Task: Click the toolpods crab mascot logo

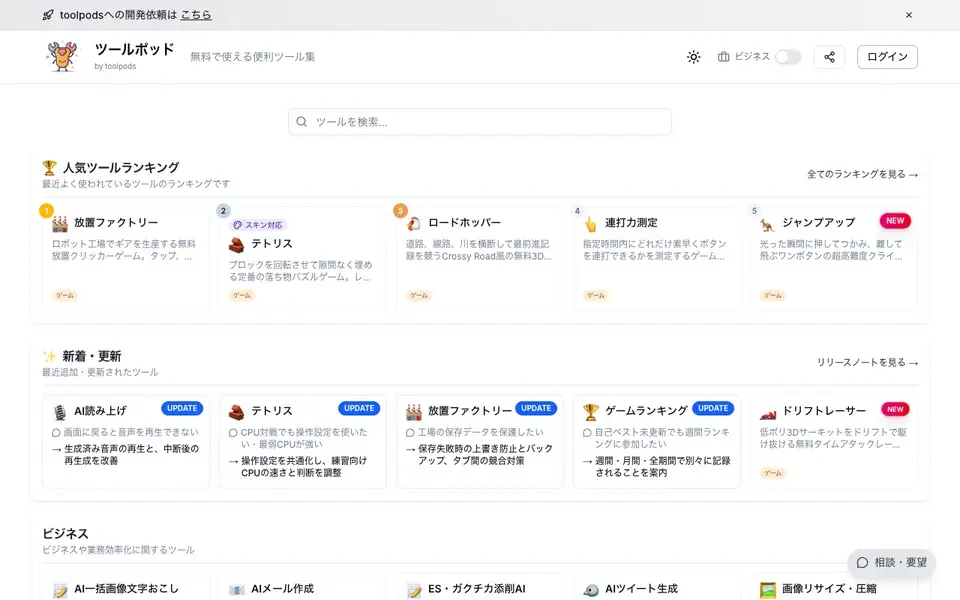Action: [x=62, y=56]
